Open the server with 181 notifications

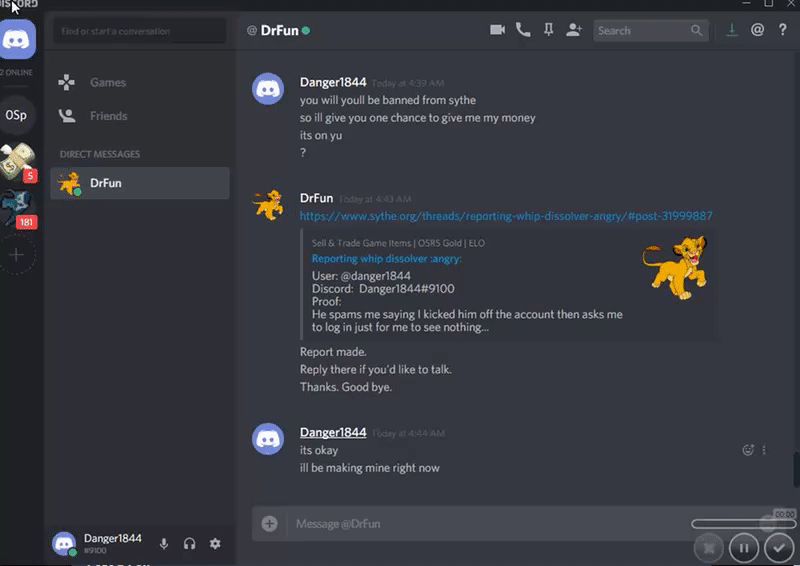pos(17,208)
